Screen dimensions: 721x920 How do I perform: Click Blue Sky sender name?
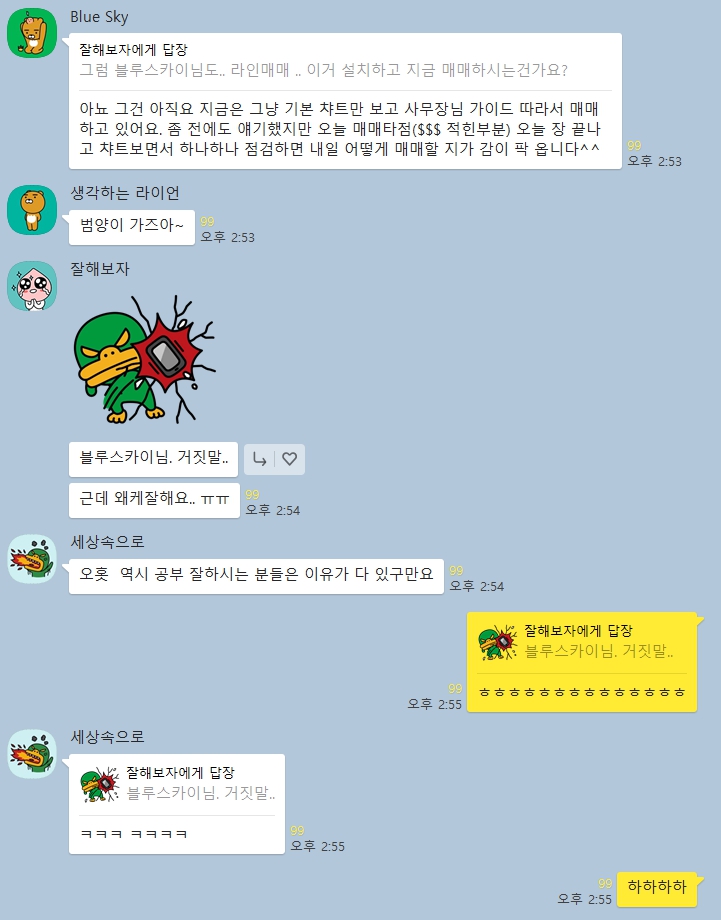click(x=99, y=17)
